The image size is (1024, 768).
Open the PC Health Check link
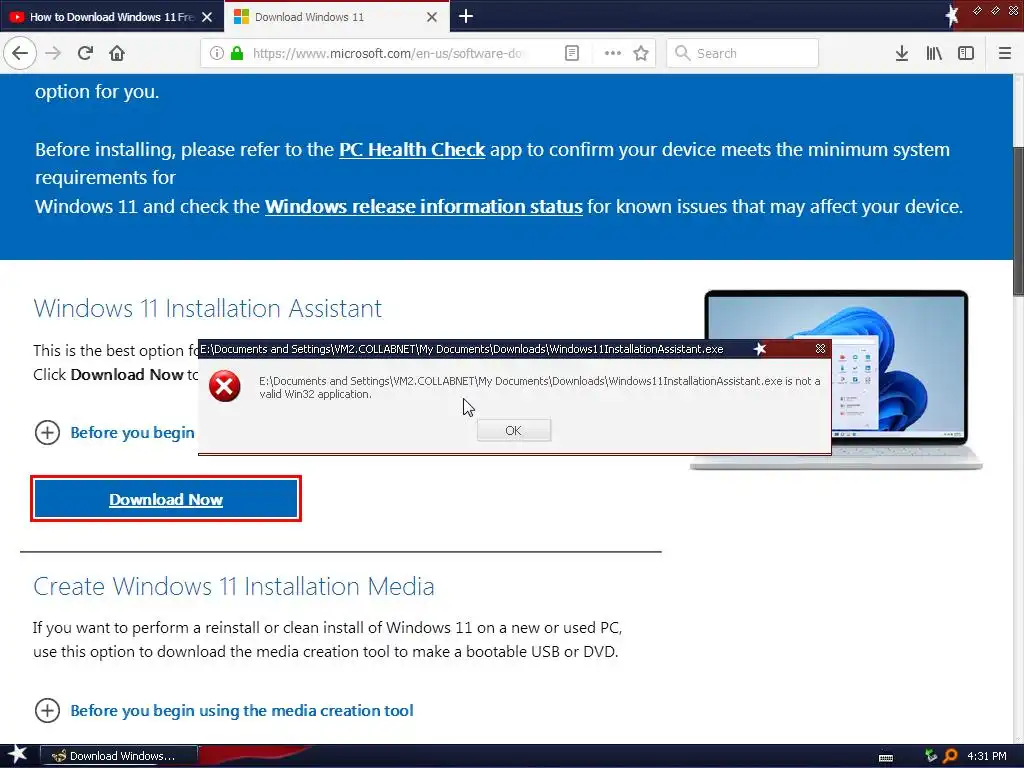(x=411, y=150)
